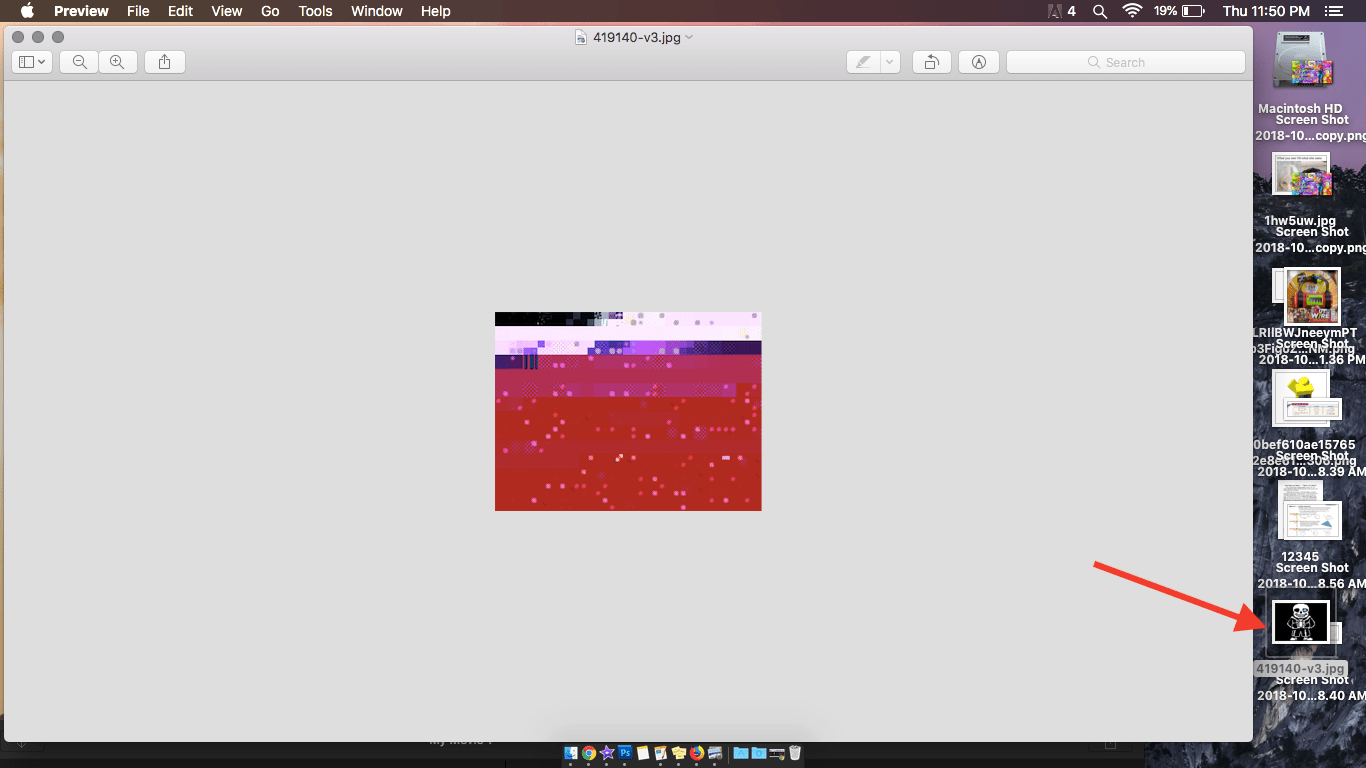Expand the highlight color dropdown arrow

click(x=890, y=62)
